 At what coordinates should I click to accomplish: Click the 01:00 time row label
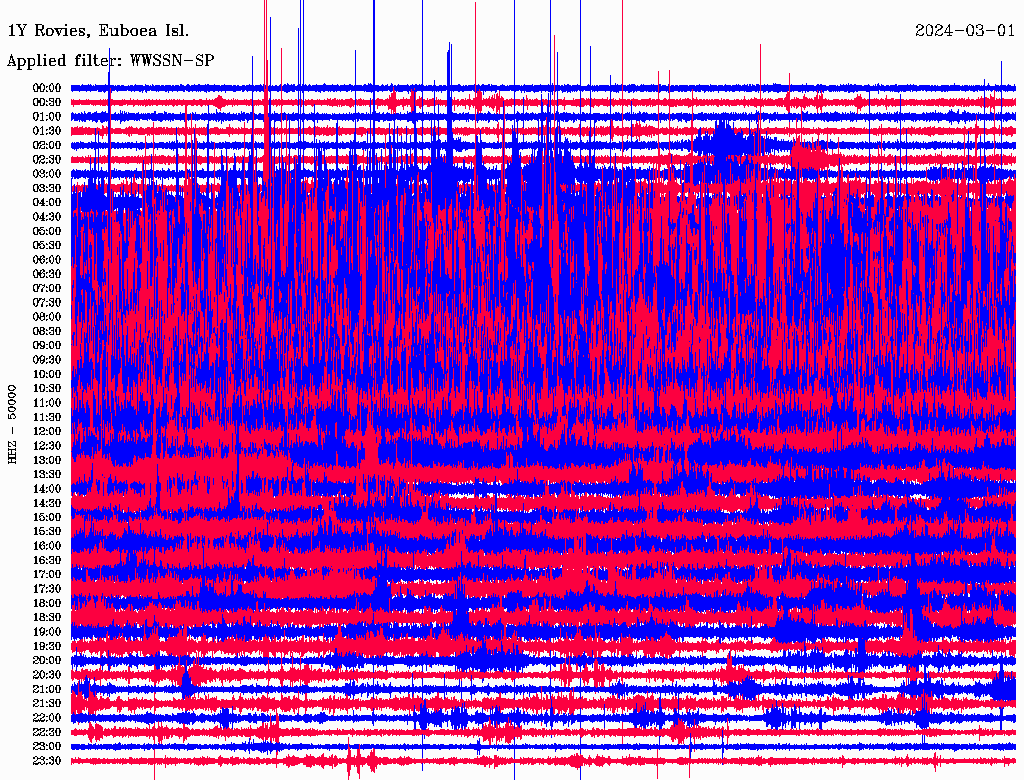tap(48, 117)
